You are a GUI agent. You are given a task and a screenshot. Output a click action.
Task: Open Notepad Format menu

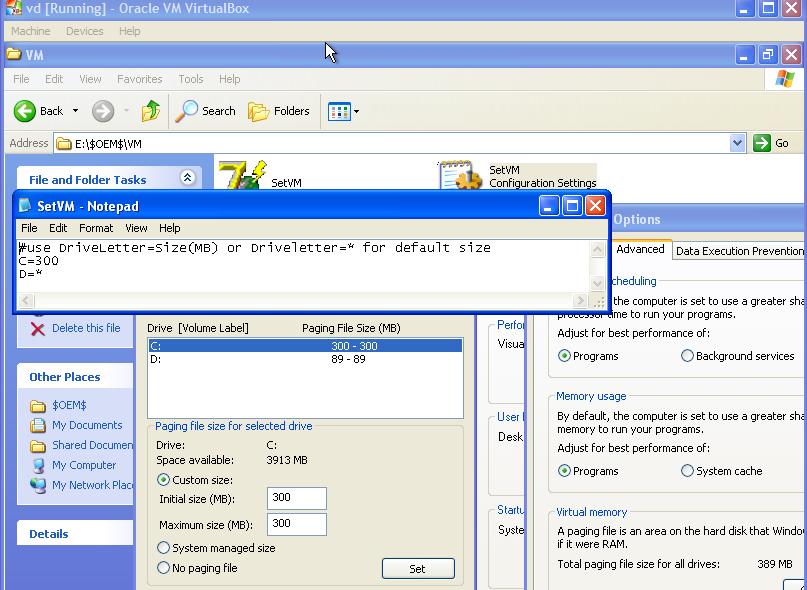coord(96,228)
